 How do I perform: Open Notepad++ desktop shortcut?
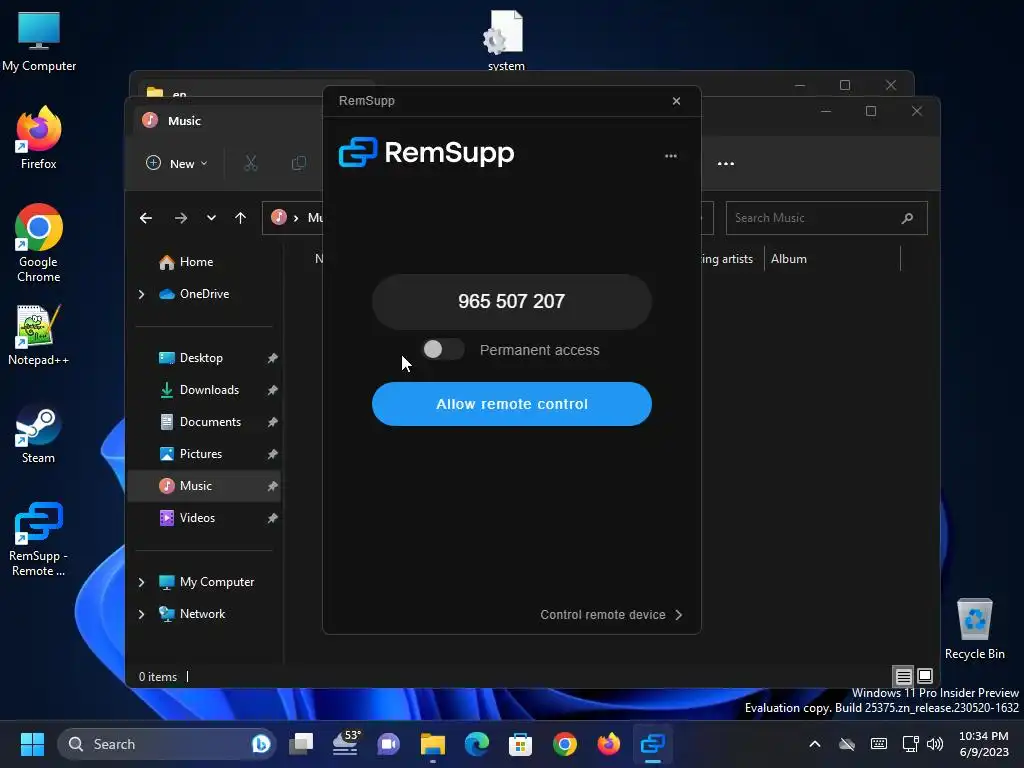click(39, 335)
